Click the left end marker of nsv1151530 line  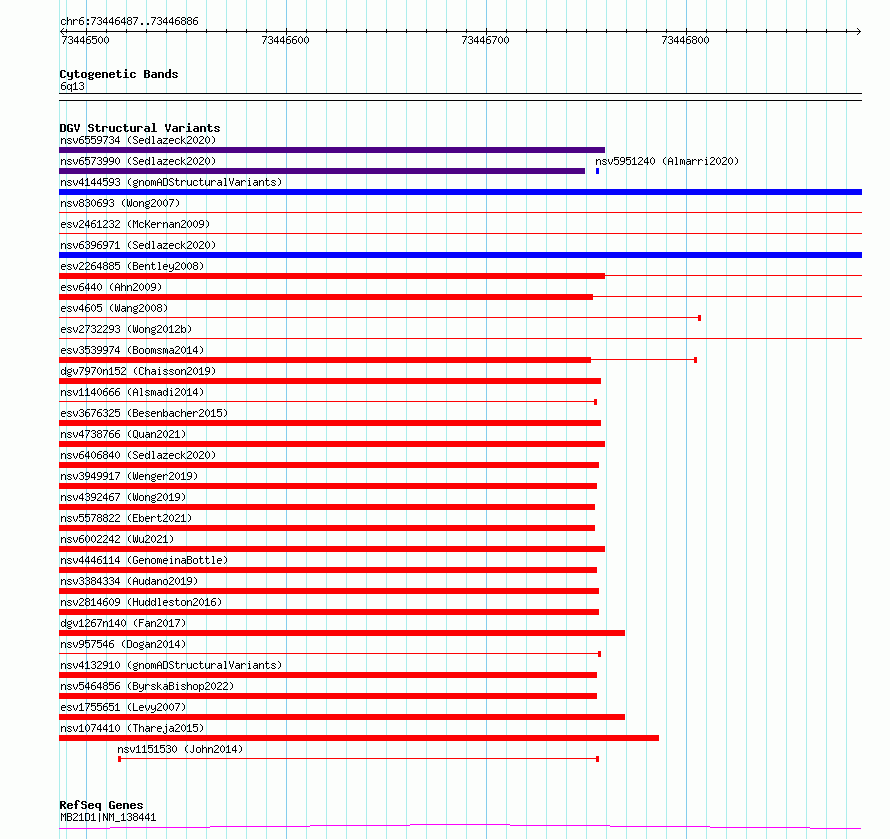(119, 759)
